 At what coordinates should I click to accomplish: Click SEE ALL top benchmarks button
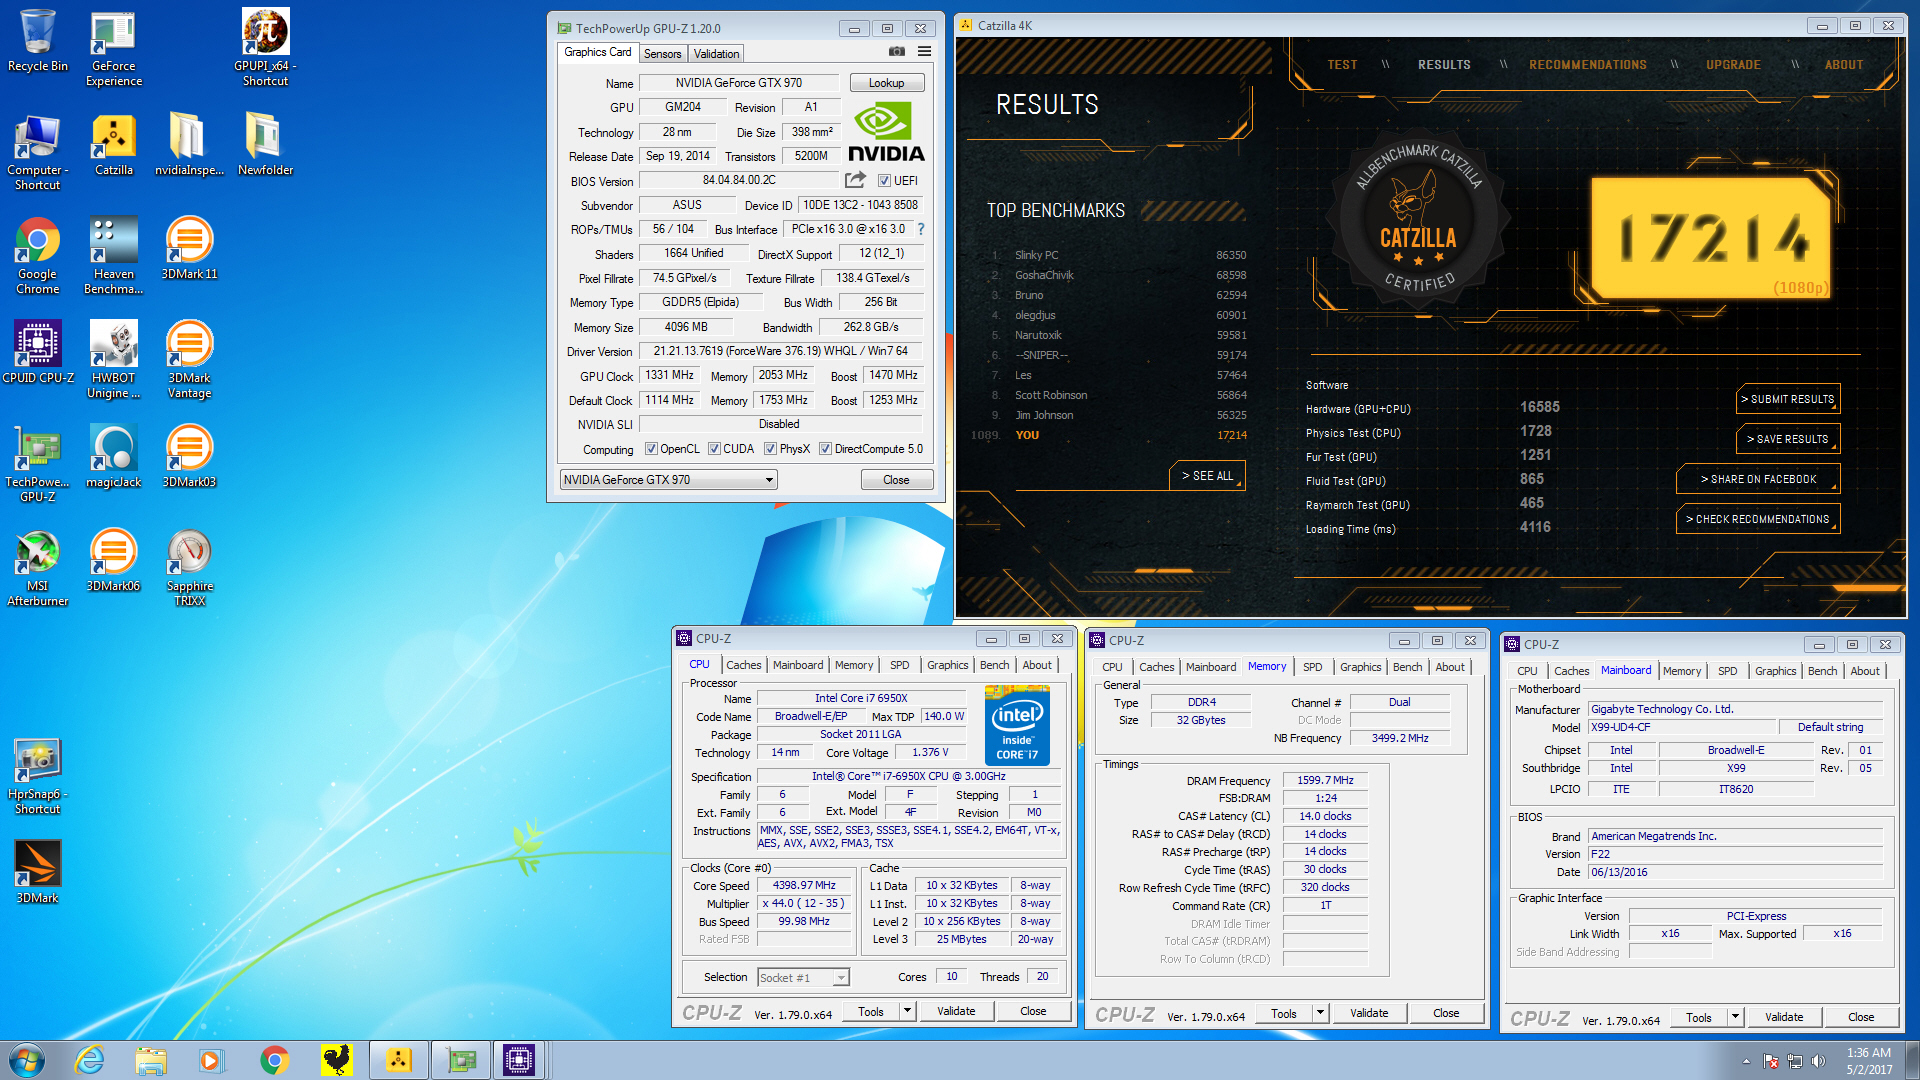[x=1207, y=476]
